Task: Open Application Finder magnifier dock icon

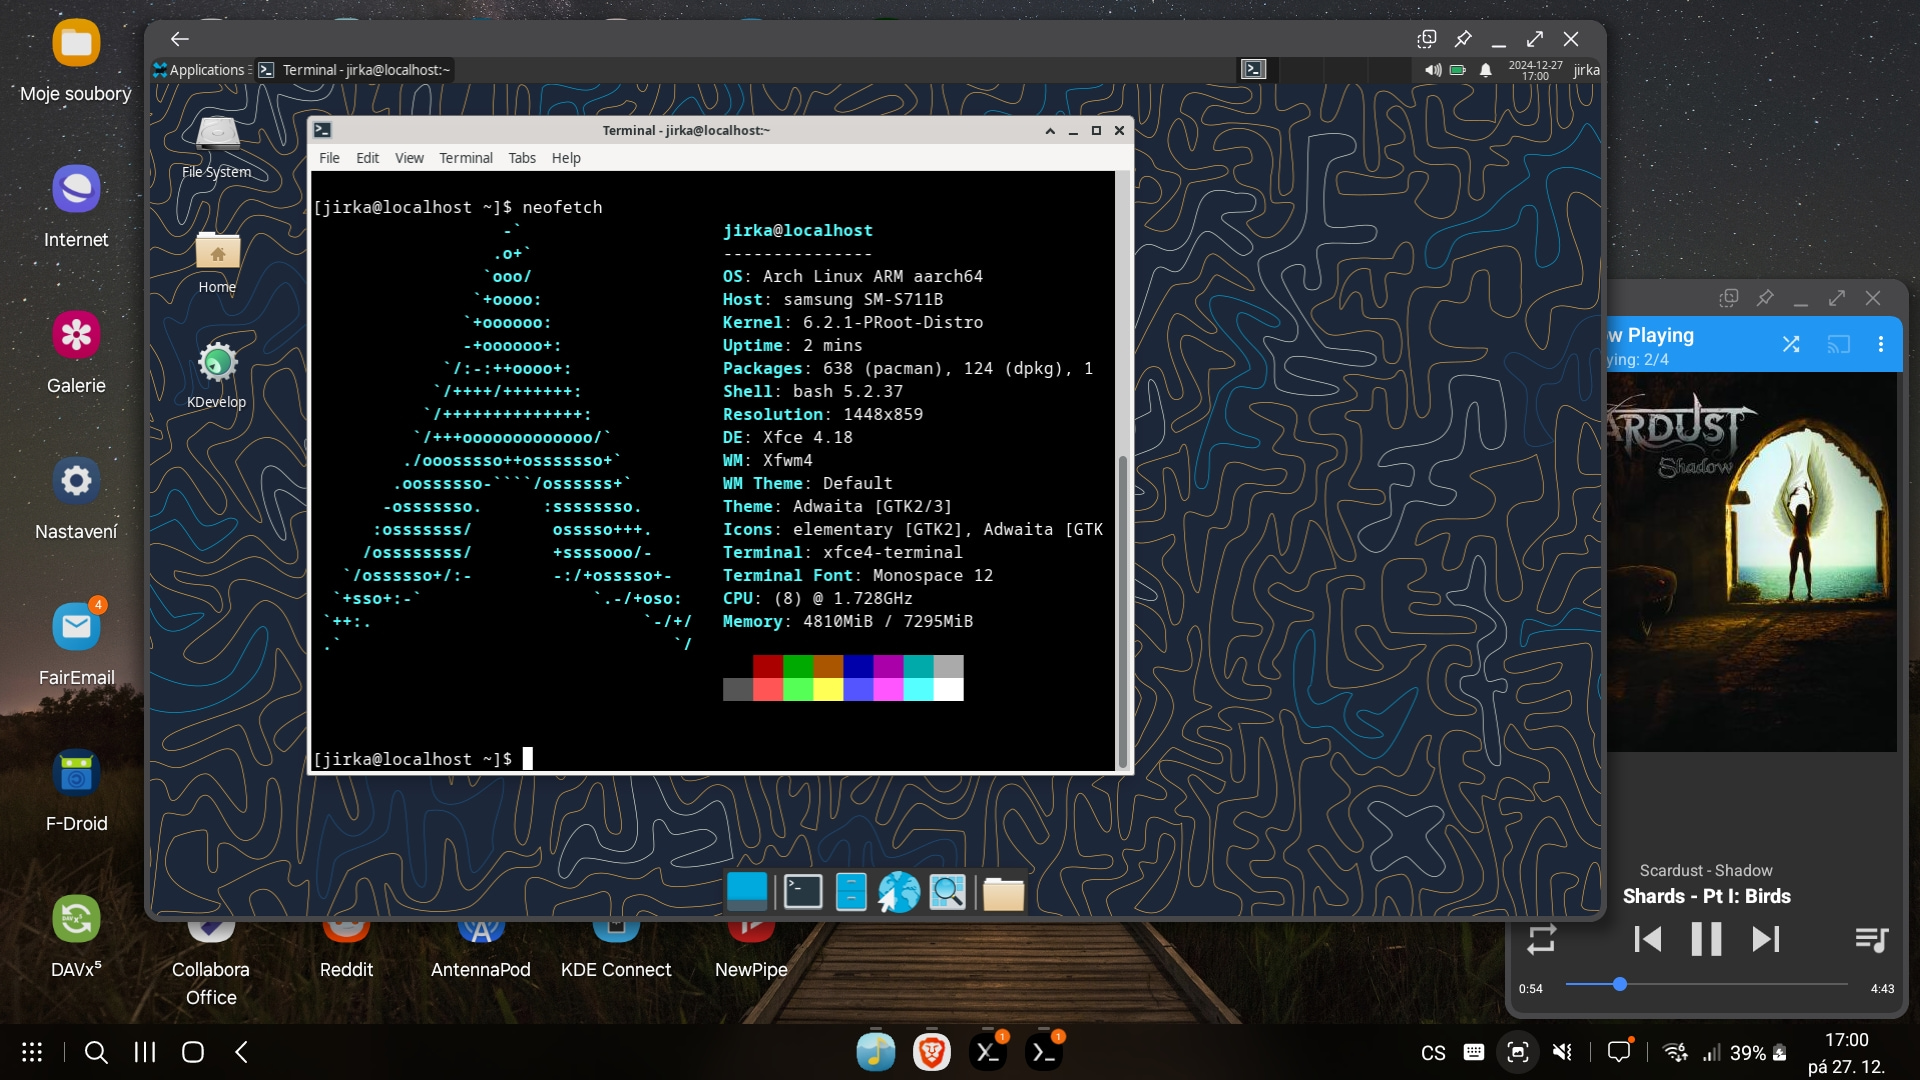Action: [x=947, y=891]
